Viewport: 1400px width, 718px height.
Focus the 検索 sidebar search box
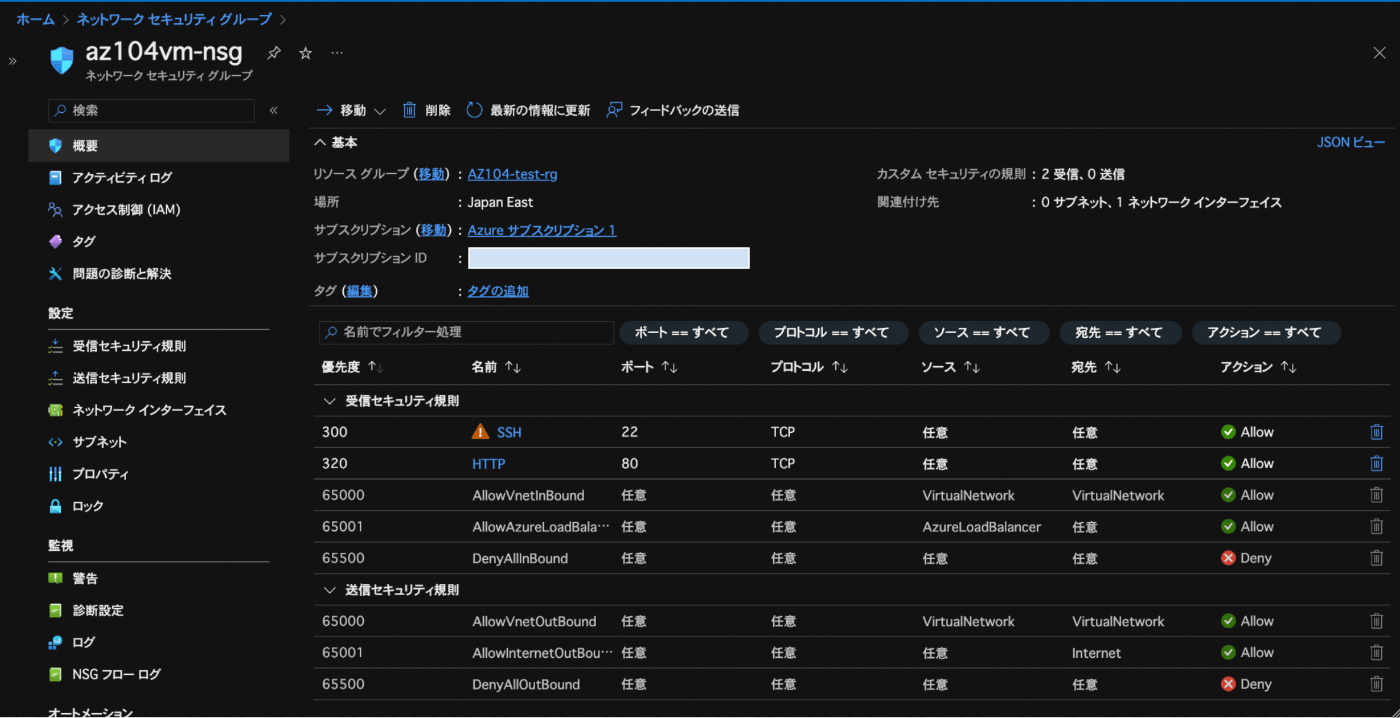click(151, 110)
